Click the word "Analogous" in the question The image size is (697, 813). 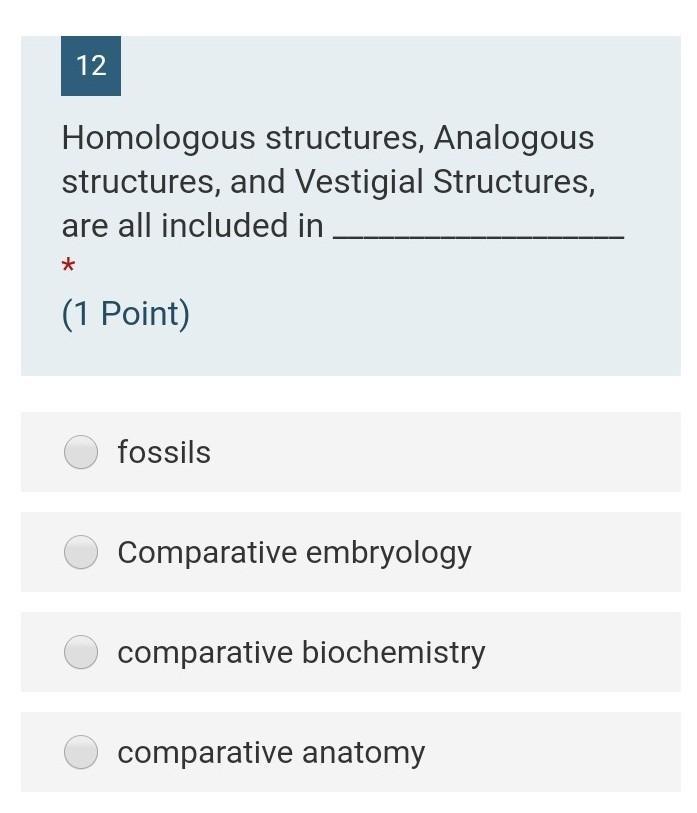coord(513,138)
